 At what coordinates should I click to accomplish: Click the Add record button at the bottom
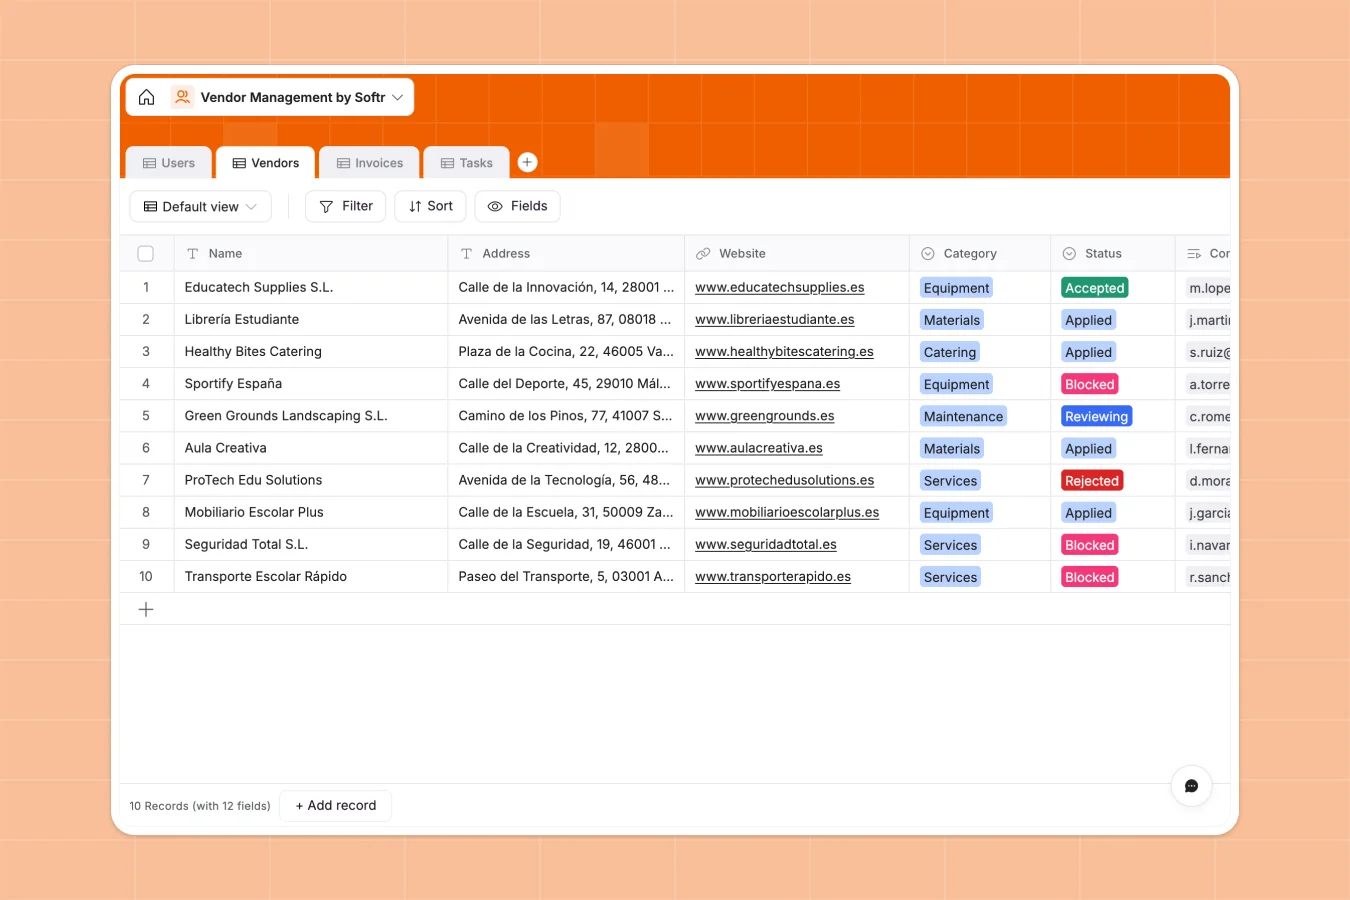coord(335,806)
